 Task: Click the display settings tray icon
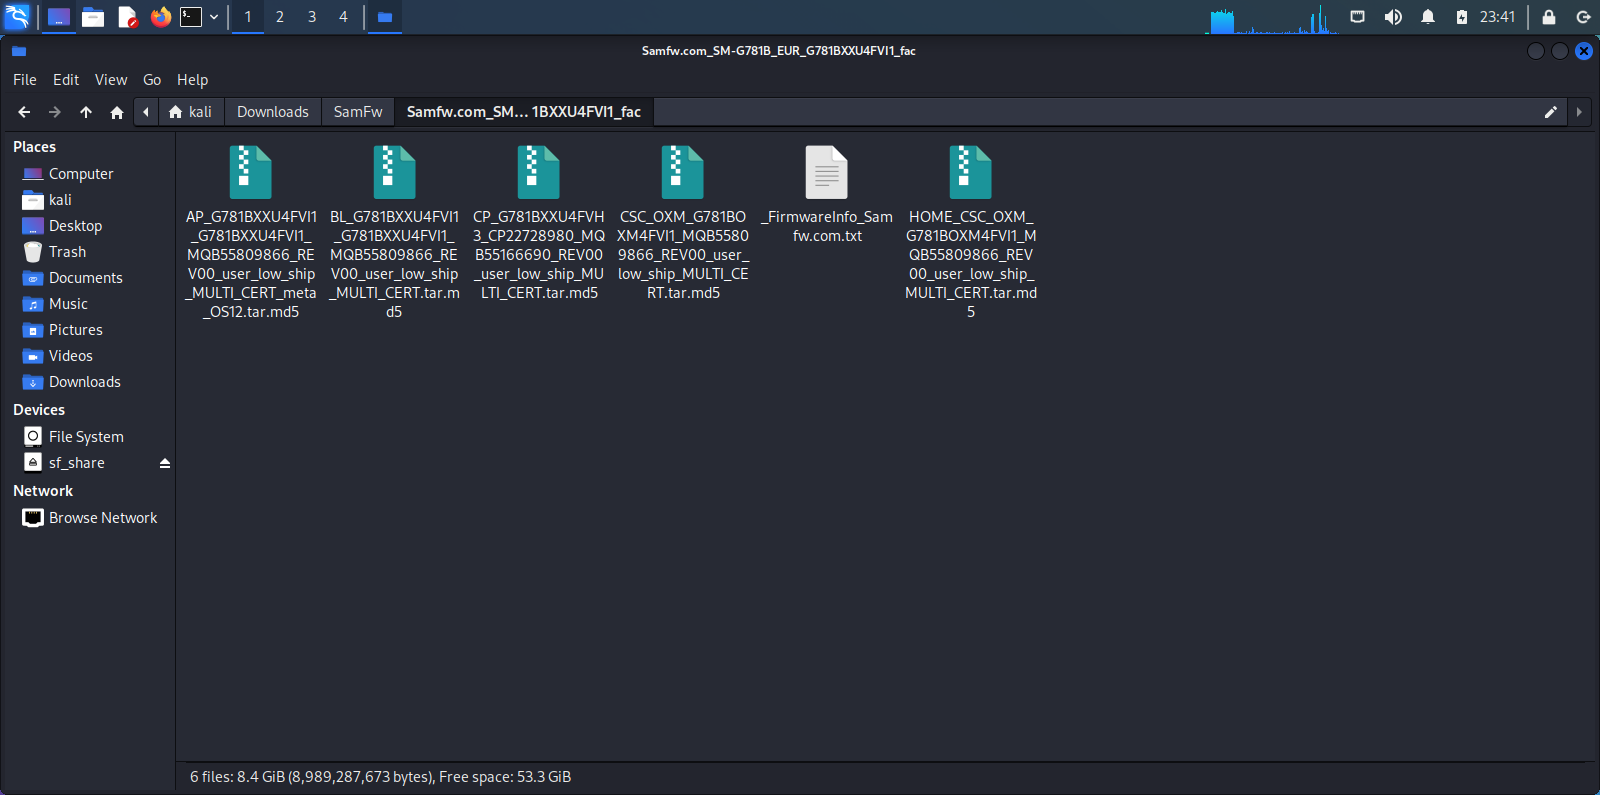(1357, 17)
